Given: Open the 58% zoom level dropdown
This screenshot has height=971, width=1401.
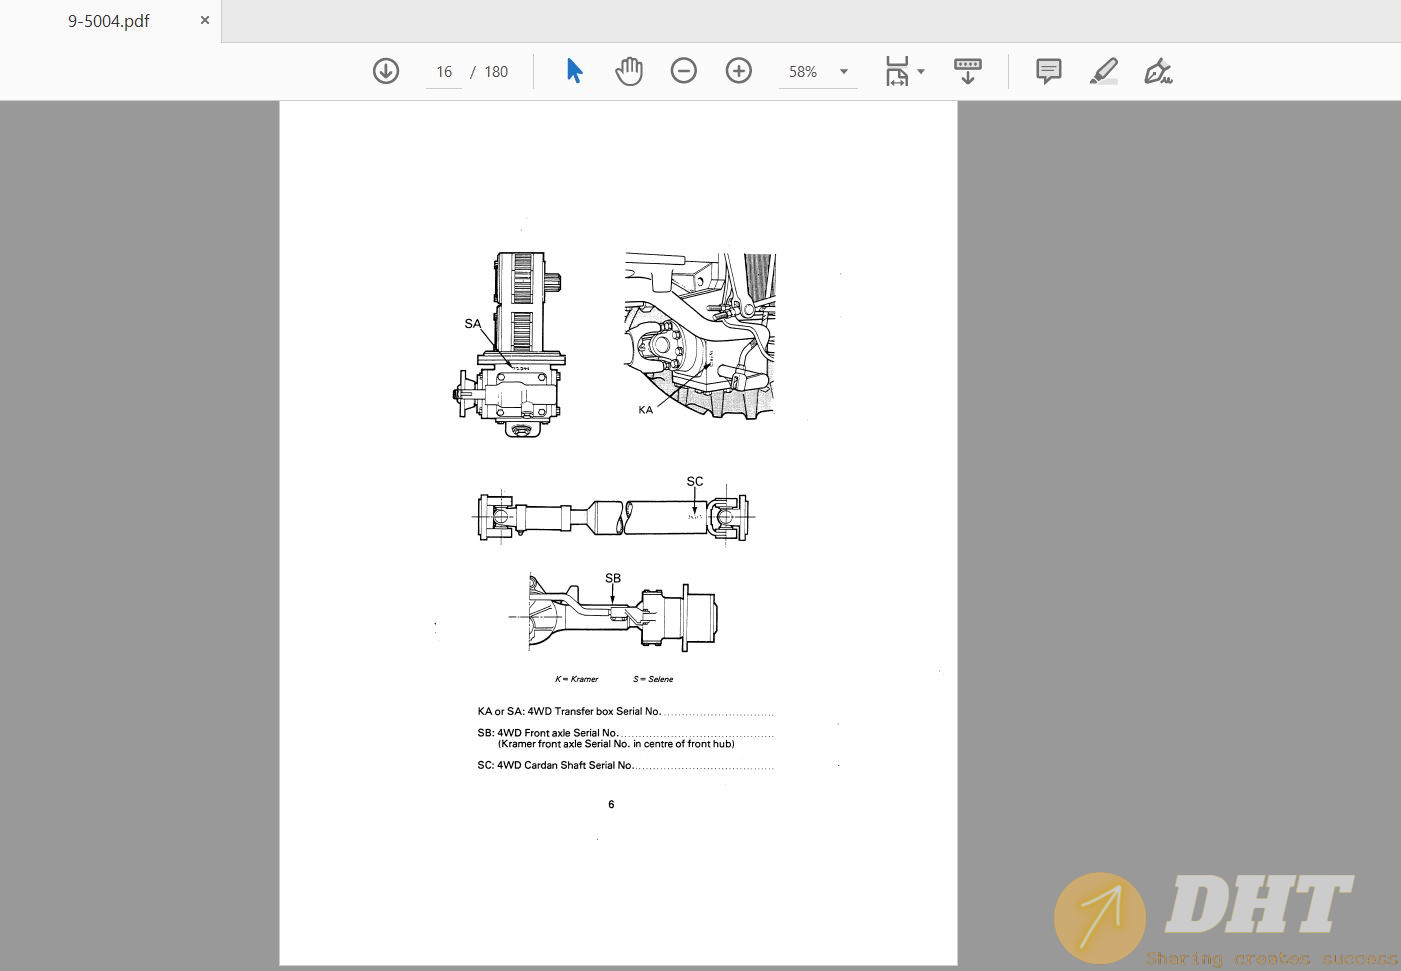Looking at the screenshot, I should (818, 72).
